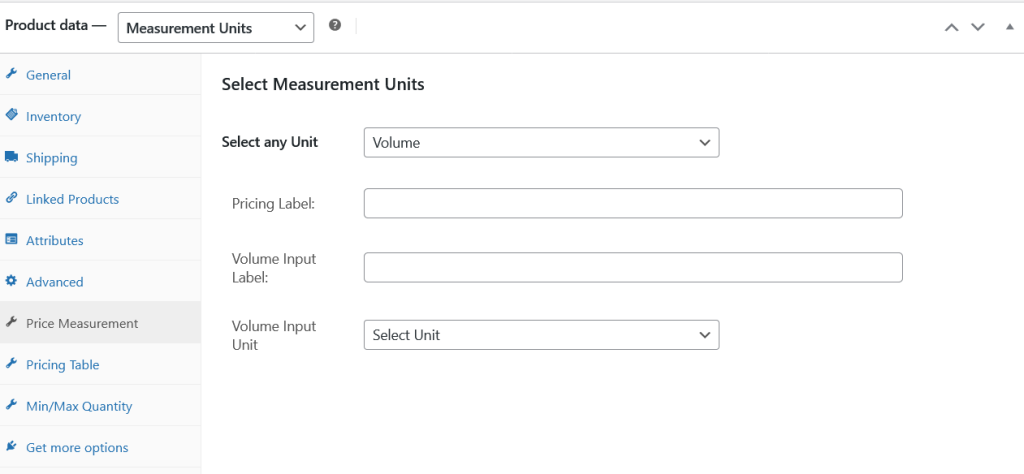The width and height of the screenshot is (1024, 474).
Task: Open the Select any Unit dropdown
Action: [x=541, y=143]
